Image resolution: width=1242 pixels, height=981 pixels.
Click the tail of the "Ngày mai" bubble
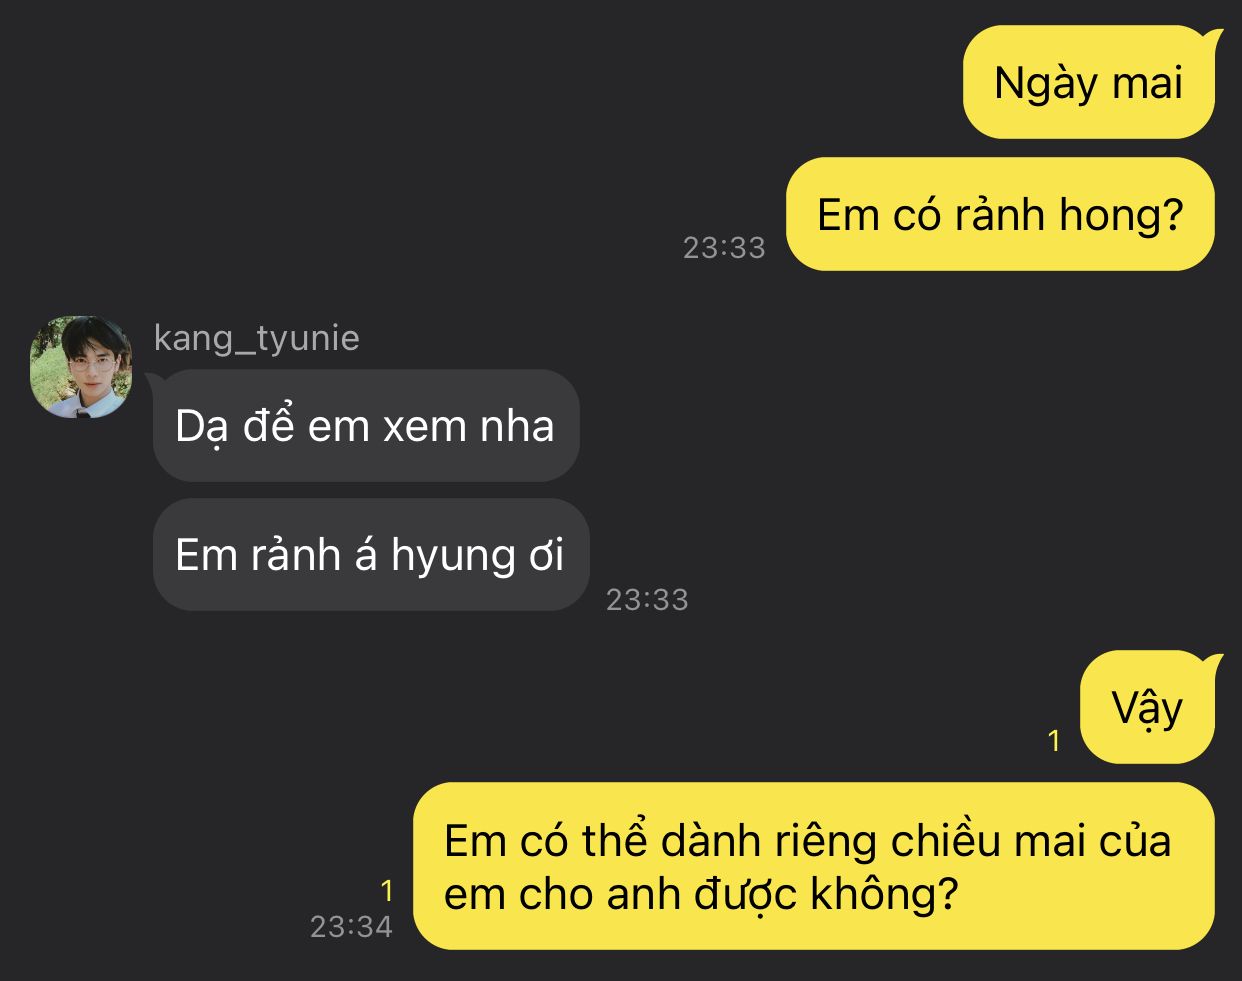point(1213,38)
